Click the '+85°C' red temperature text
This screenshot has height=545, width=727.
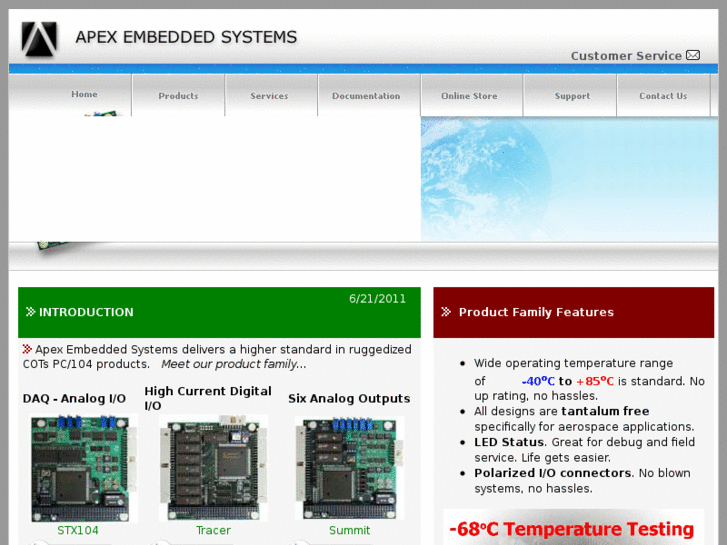point(594,381)
